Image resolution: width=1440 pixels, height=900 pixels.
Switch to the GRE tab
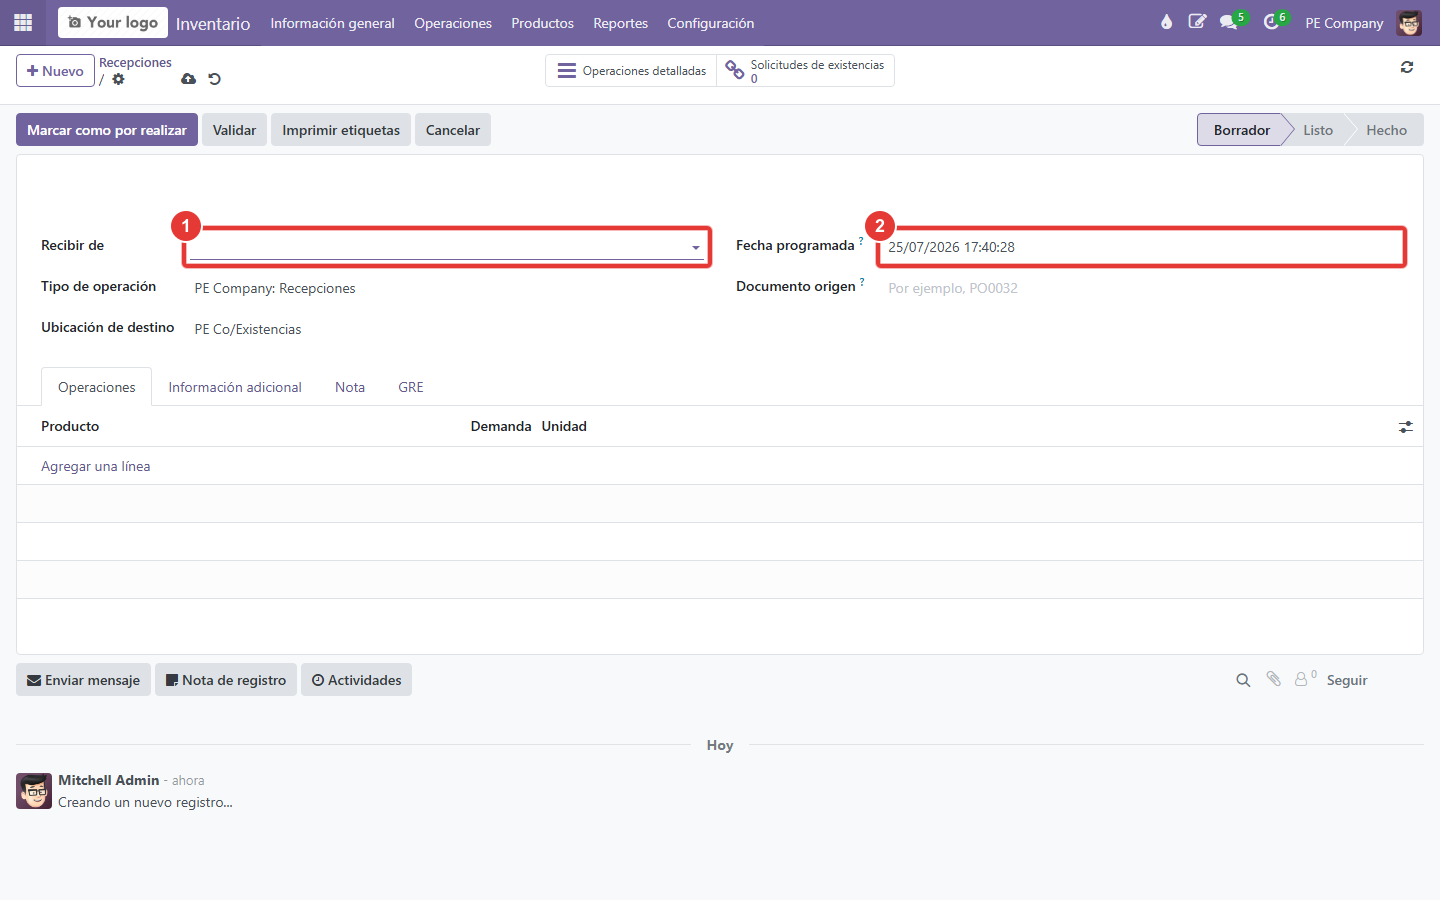[x=411, y=387]
